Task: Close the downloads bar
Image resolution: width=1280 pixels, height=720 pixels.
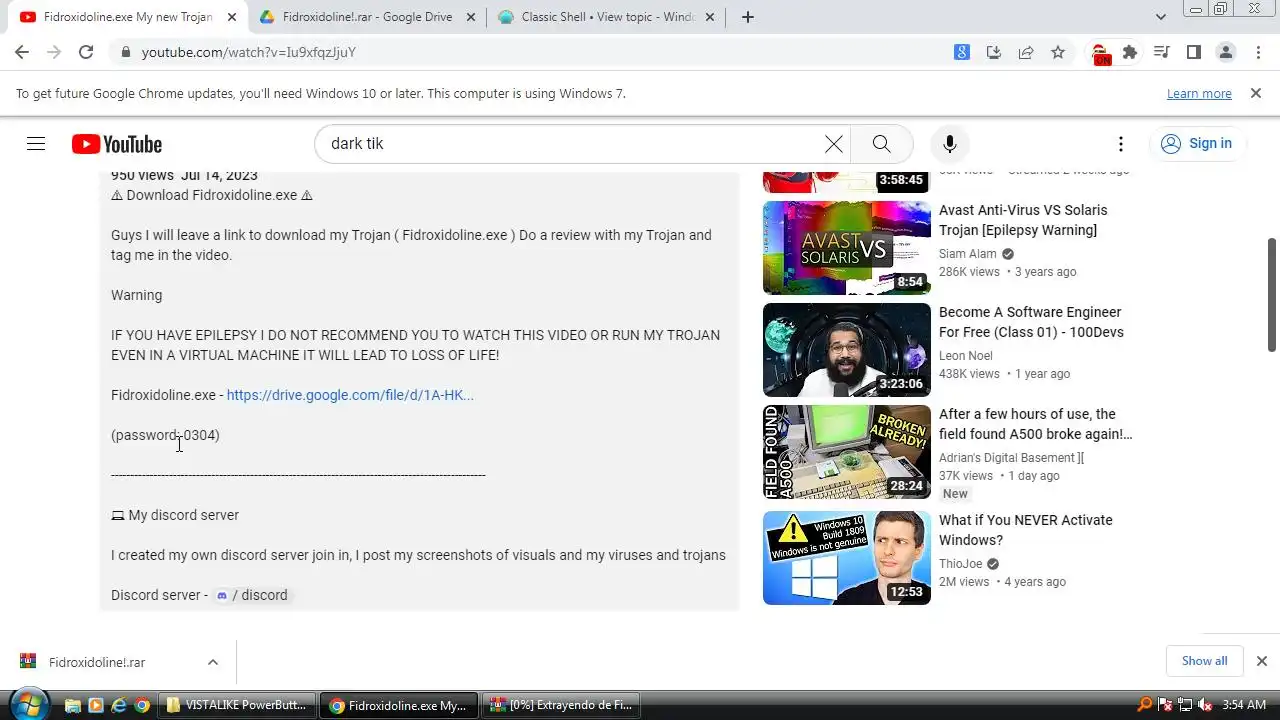Action: point(1261,661)
